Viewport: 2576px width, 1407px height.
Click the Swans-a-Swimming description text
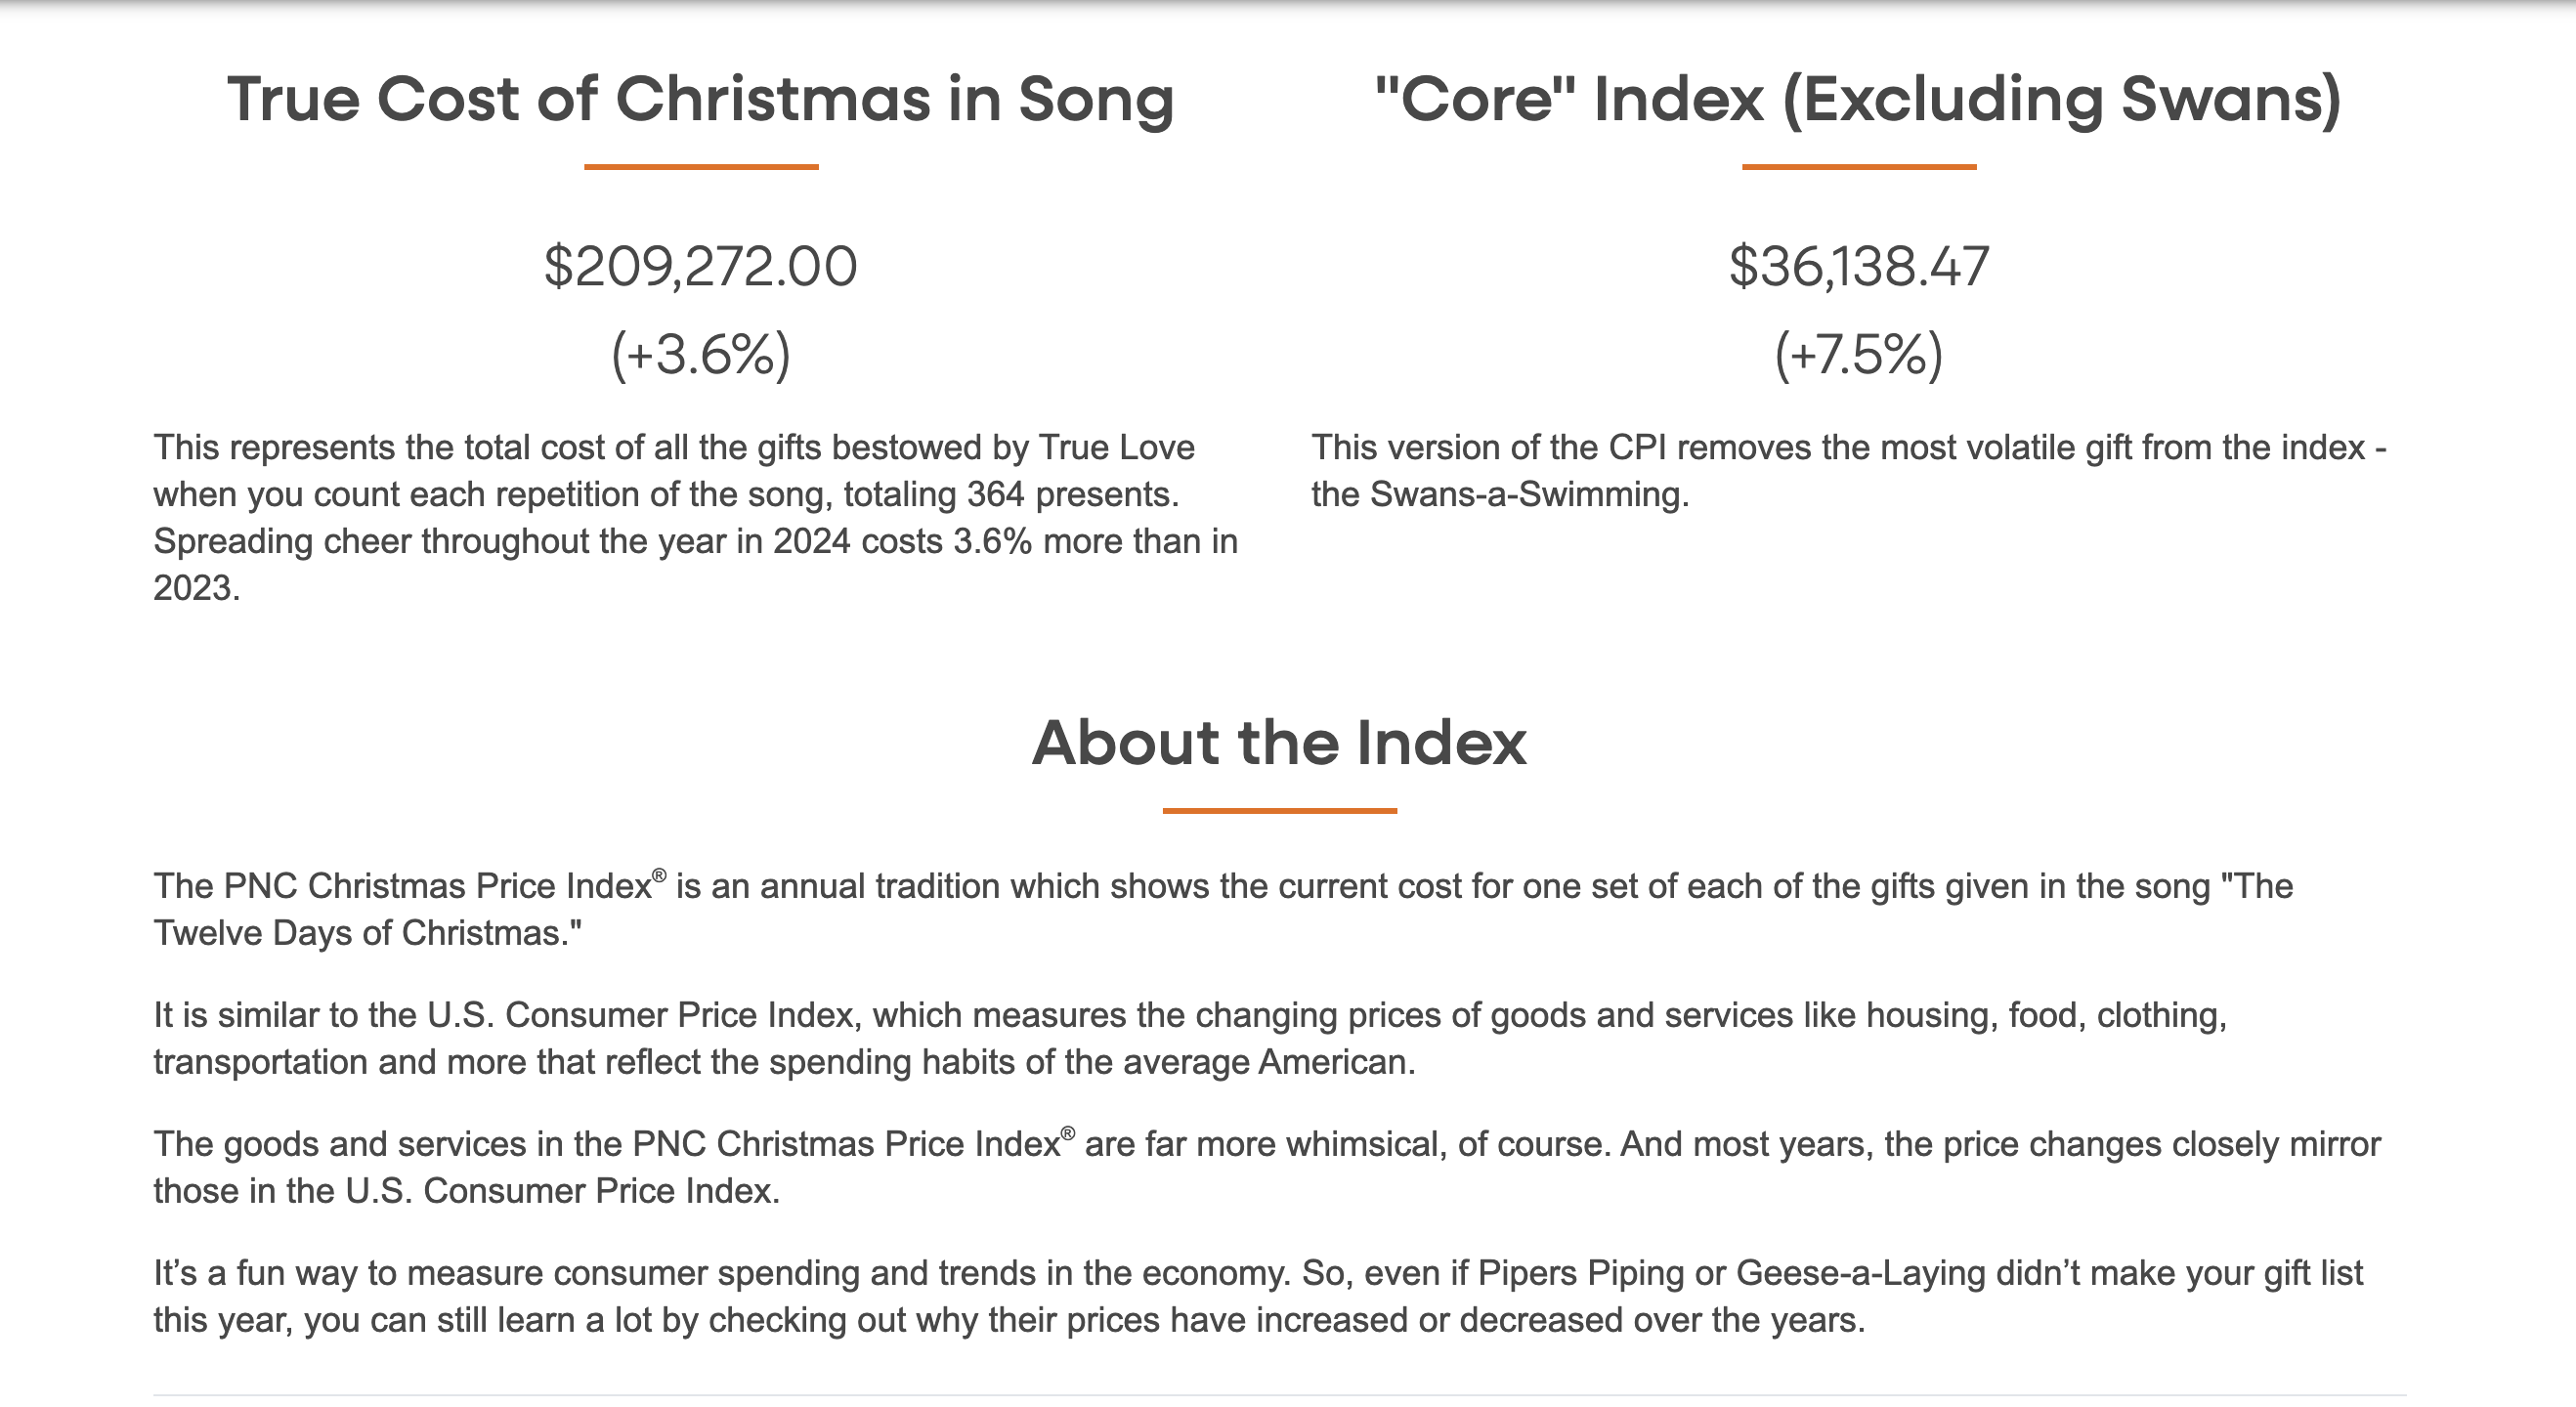(1849, 470)
